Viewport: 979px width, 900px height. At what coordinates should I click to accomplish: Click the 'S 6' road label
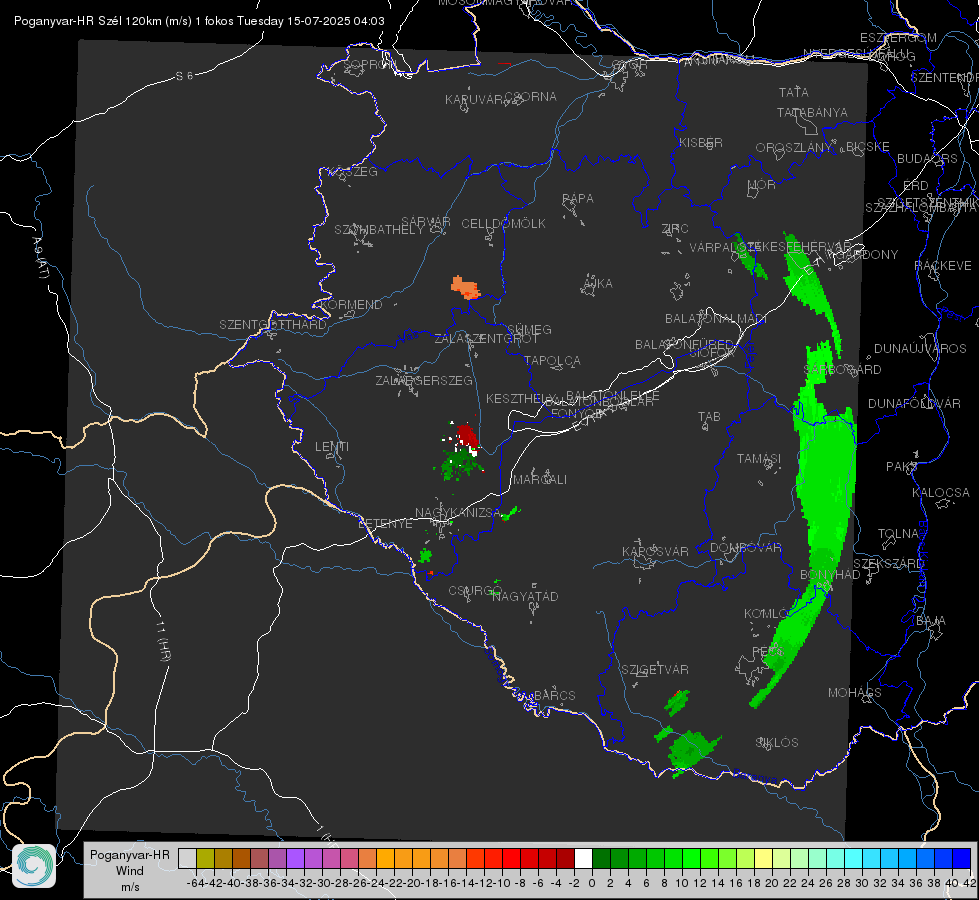[x=184, y=76]
